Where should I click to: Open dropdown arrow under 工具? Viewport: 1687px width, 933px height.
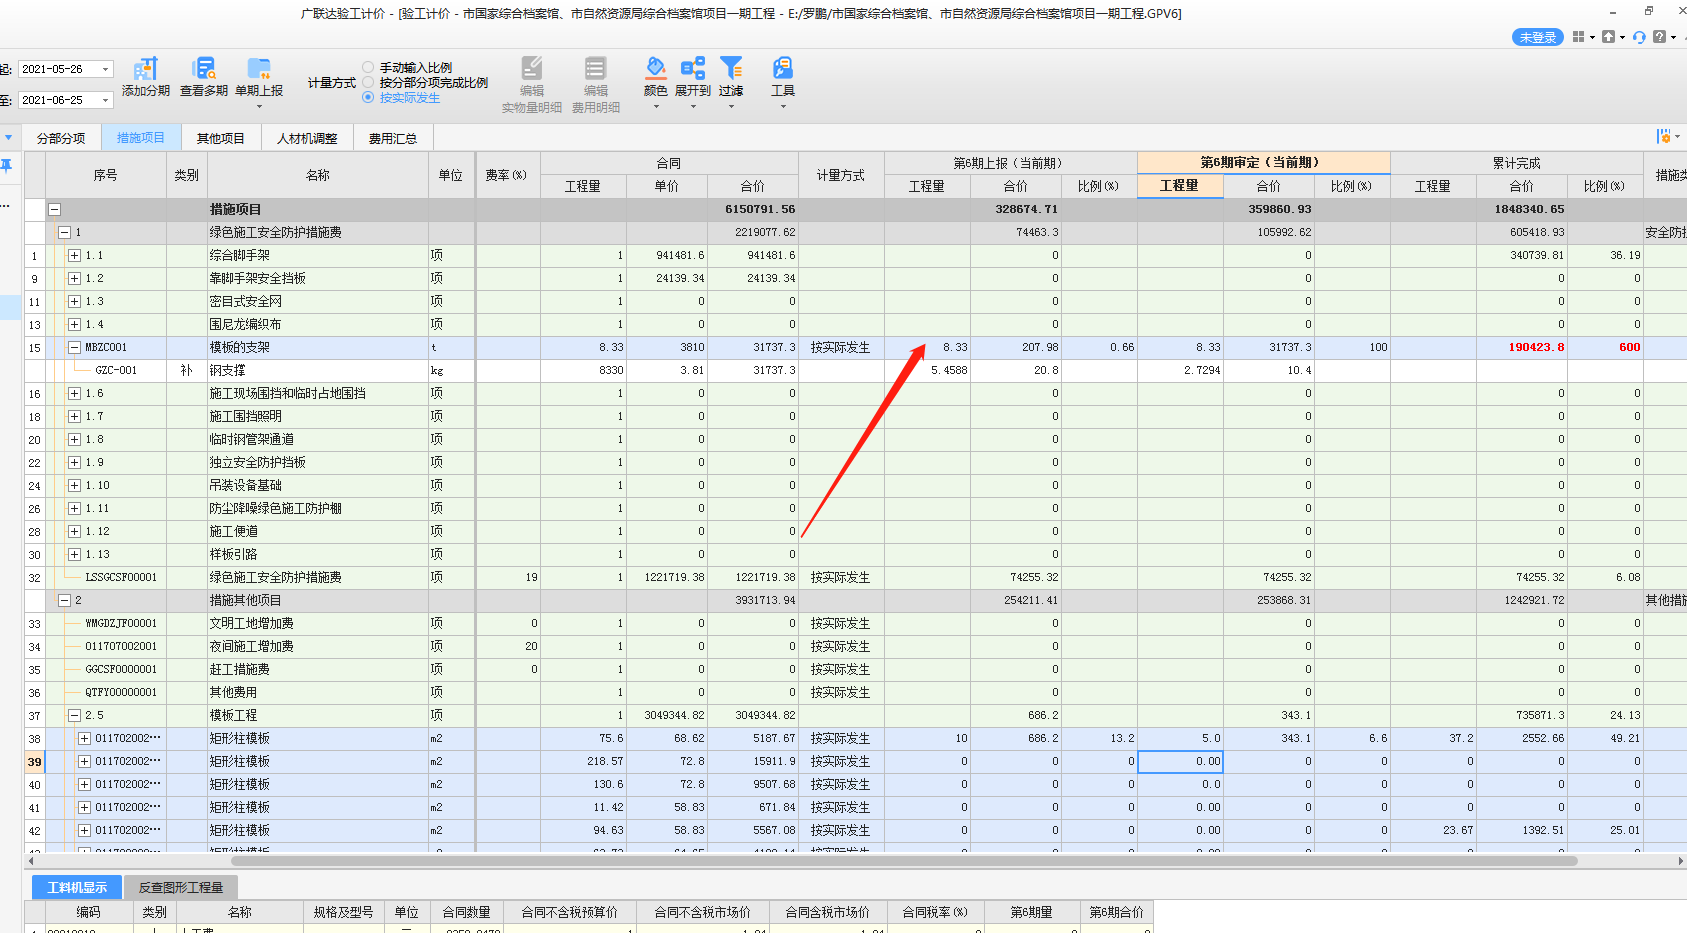783,106
